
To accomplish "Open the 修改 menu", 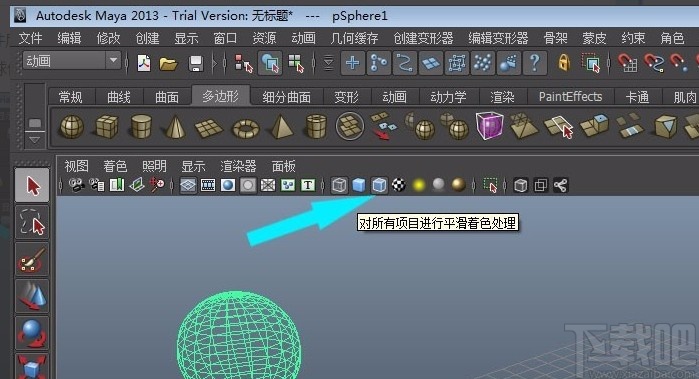I will click(x=108, y=38).
